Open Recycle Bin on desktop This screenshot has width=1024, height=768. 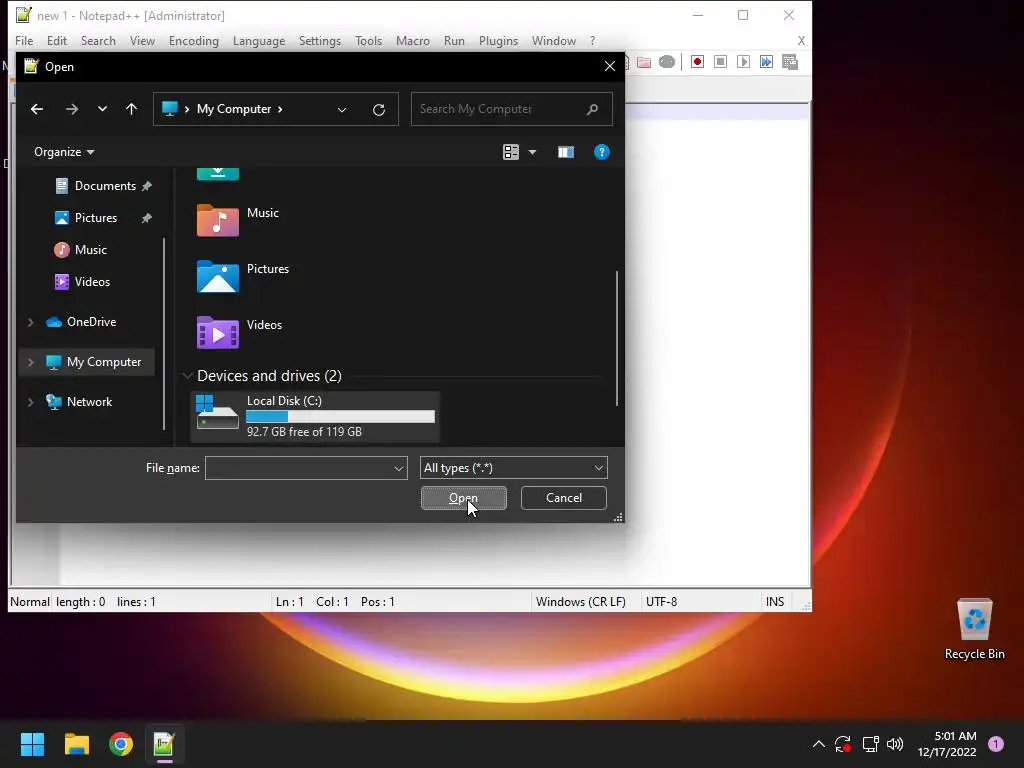[974, 629]
